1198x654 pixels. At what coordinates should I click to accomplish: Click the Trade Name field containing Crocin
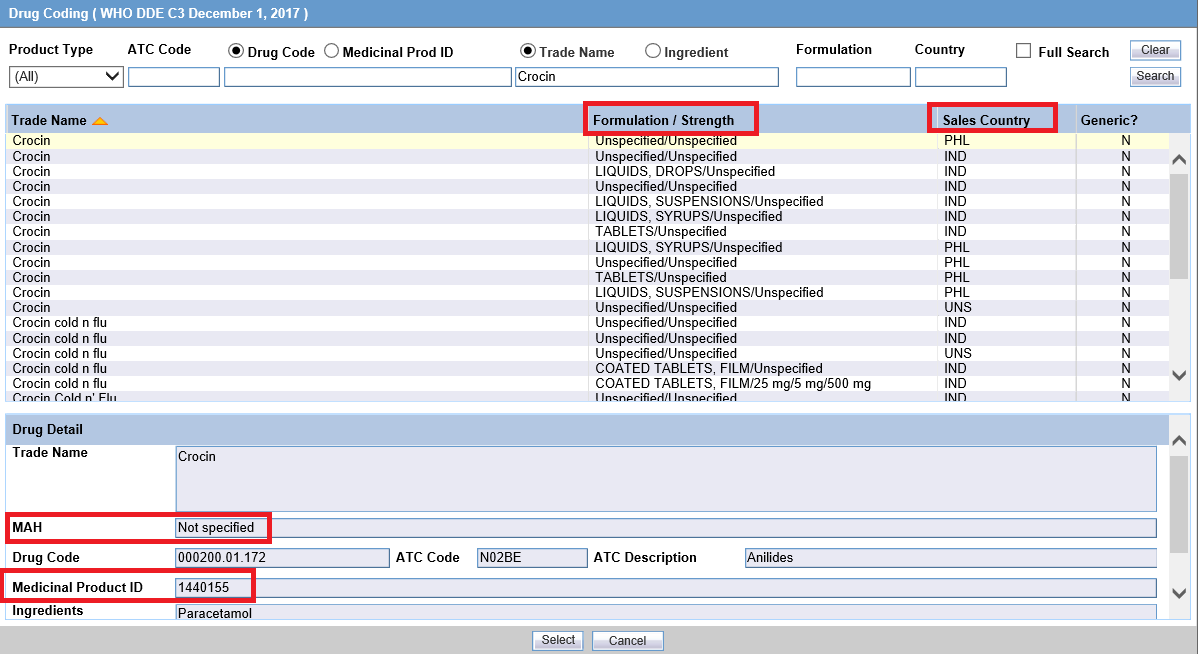[646, 76]
